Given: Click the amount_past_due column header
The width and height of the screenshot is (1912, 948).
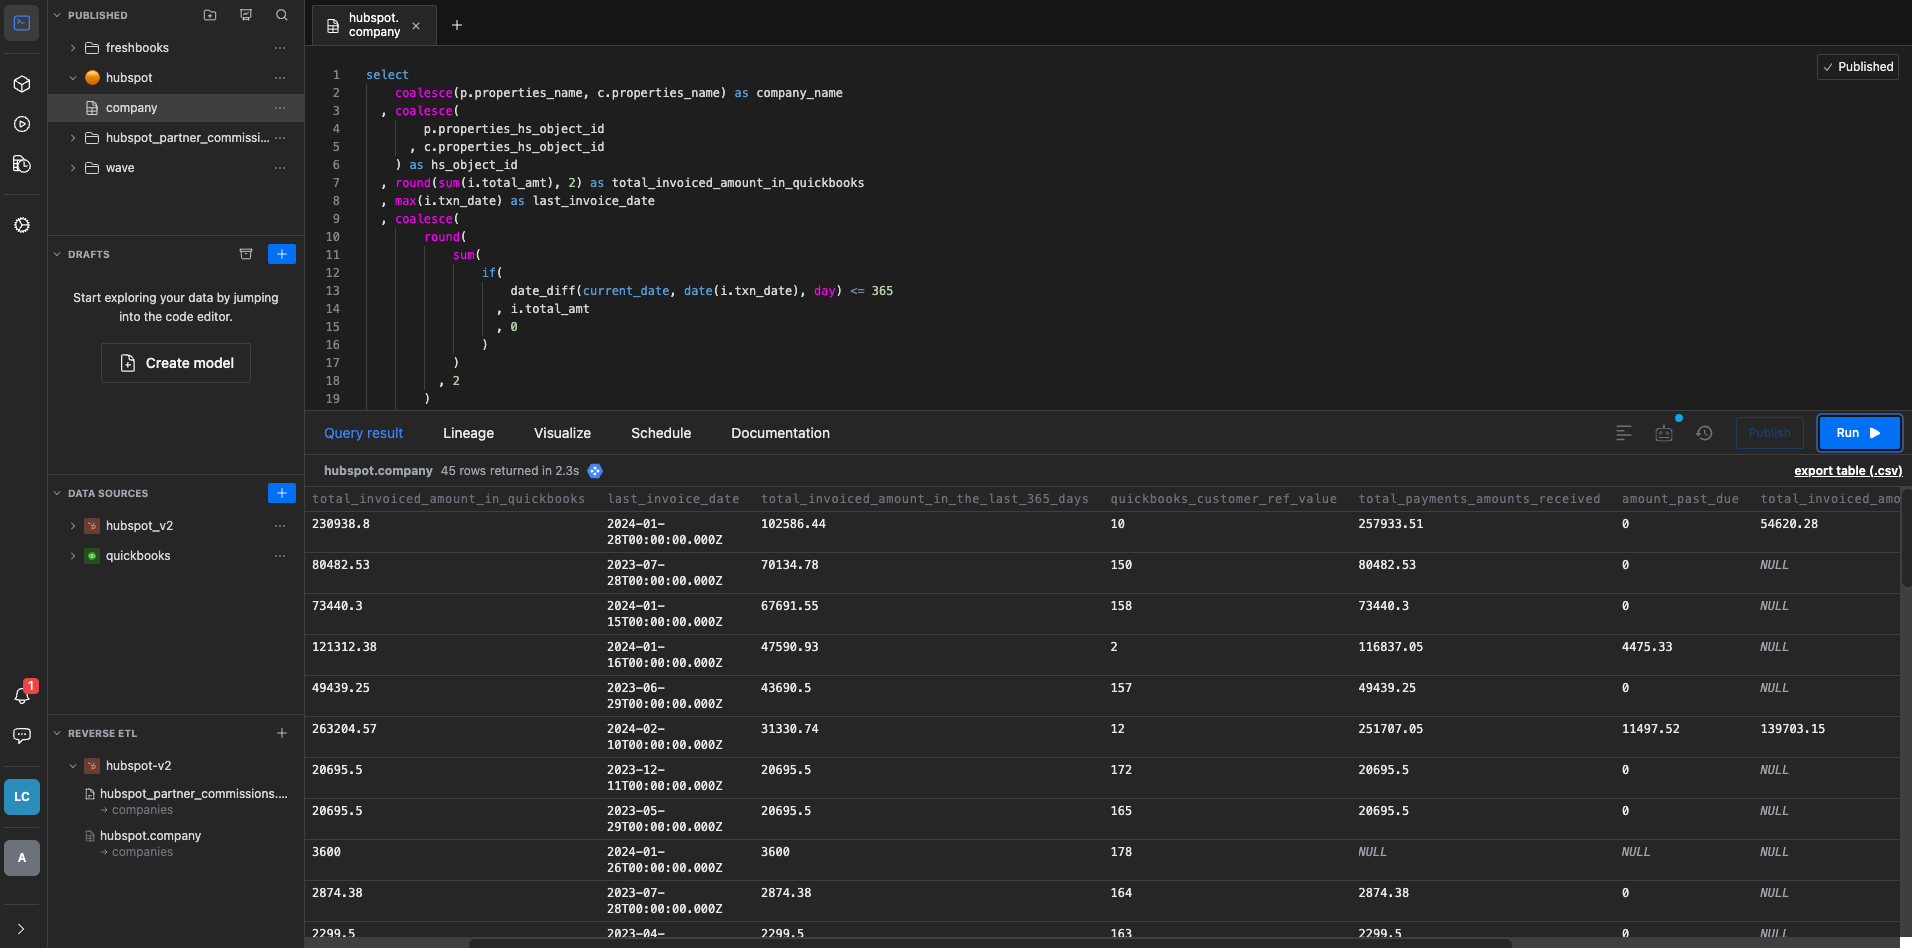Looking at the screenshot, I should [x=1680, y=499].
